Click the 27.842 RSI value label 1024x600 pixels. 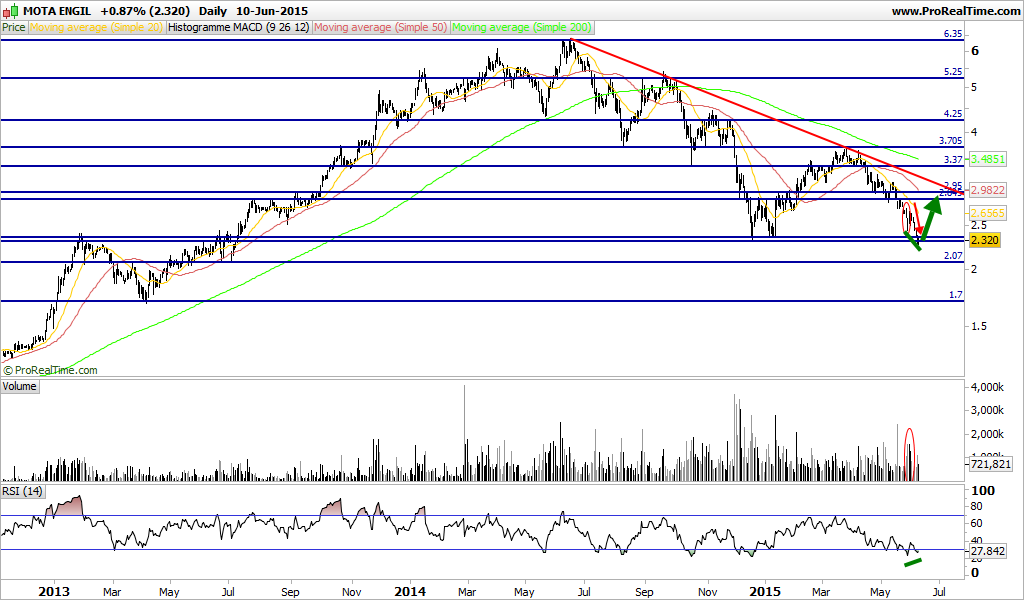987,552
